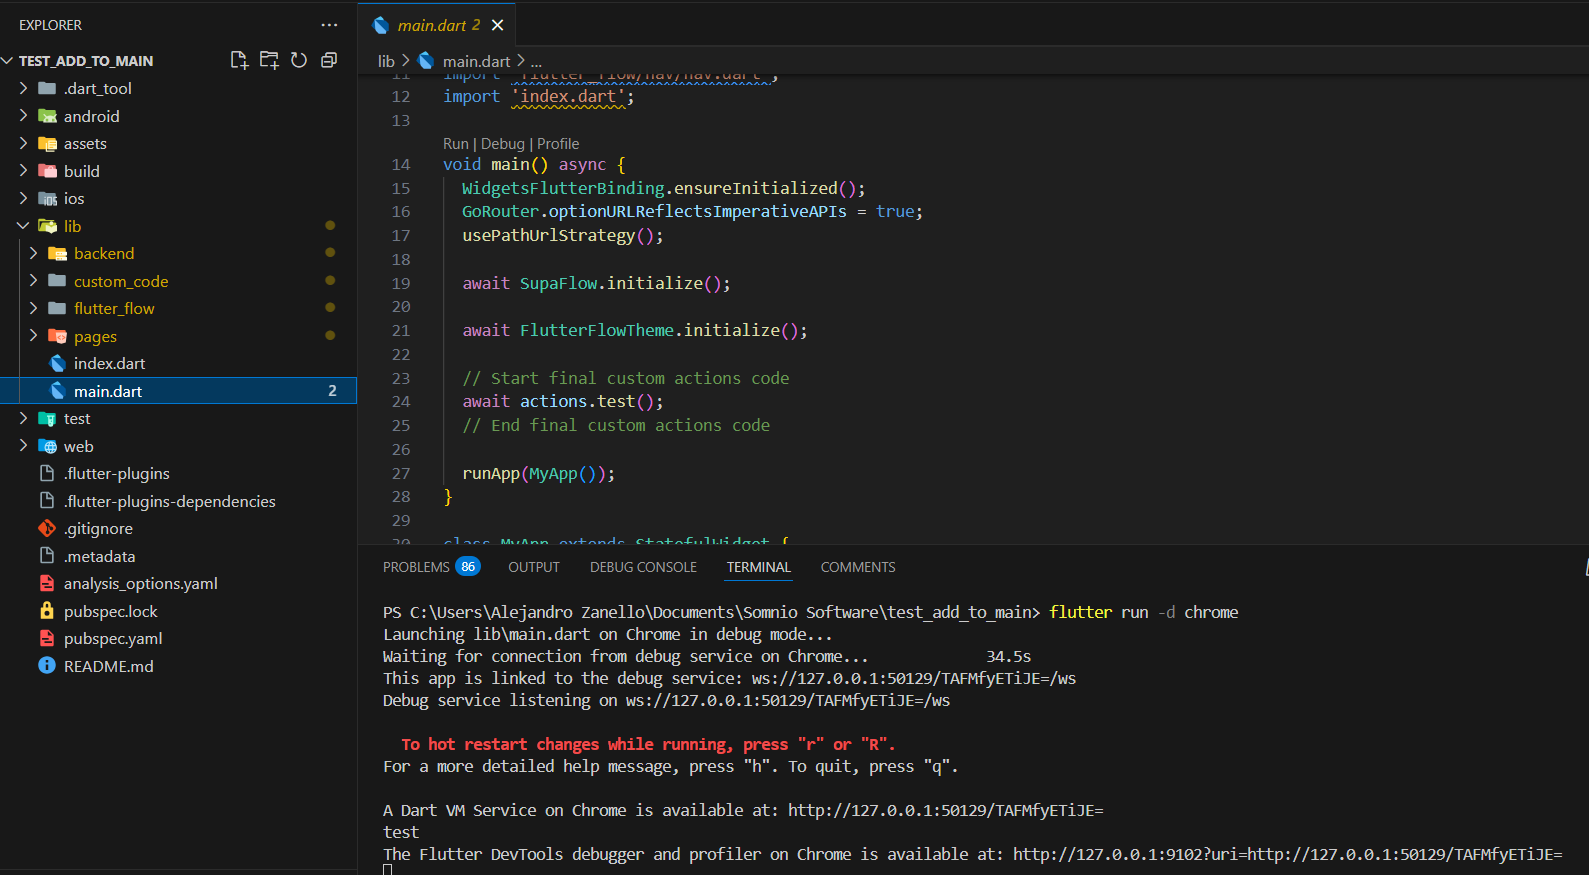Image resolution: width=1589 pixels, height=875 pixels.
Task: Click main.dart in the breadcrumb path
Action: [476, 61]
